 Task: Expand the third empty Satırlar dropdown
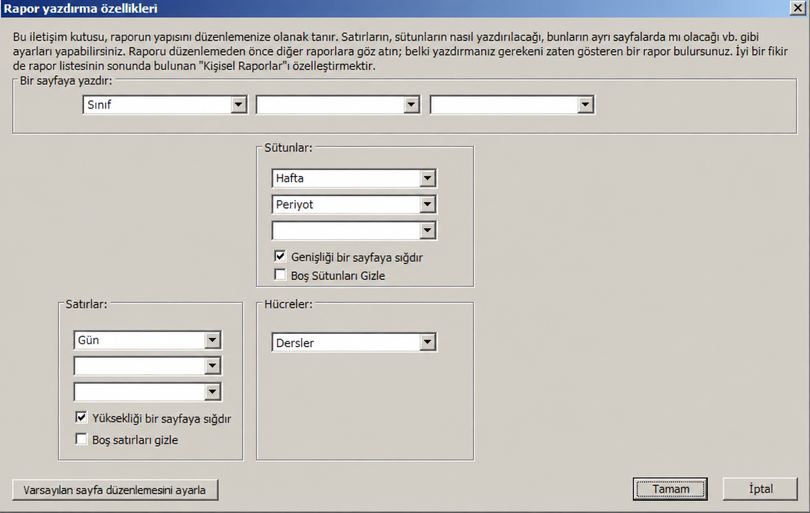(212, 392)
